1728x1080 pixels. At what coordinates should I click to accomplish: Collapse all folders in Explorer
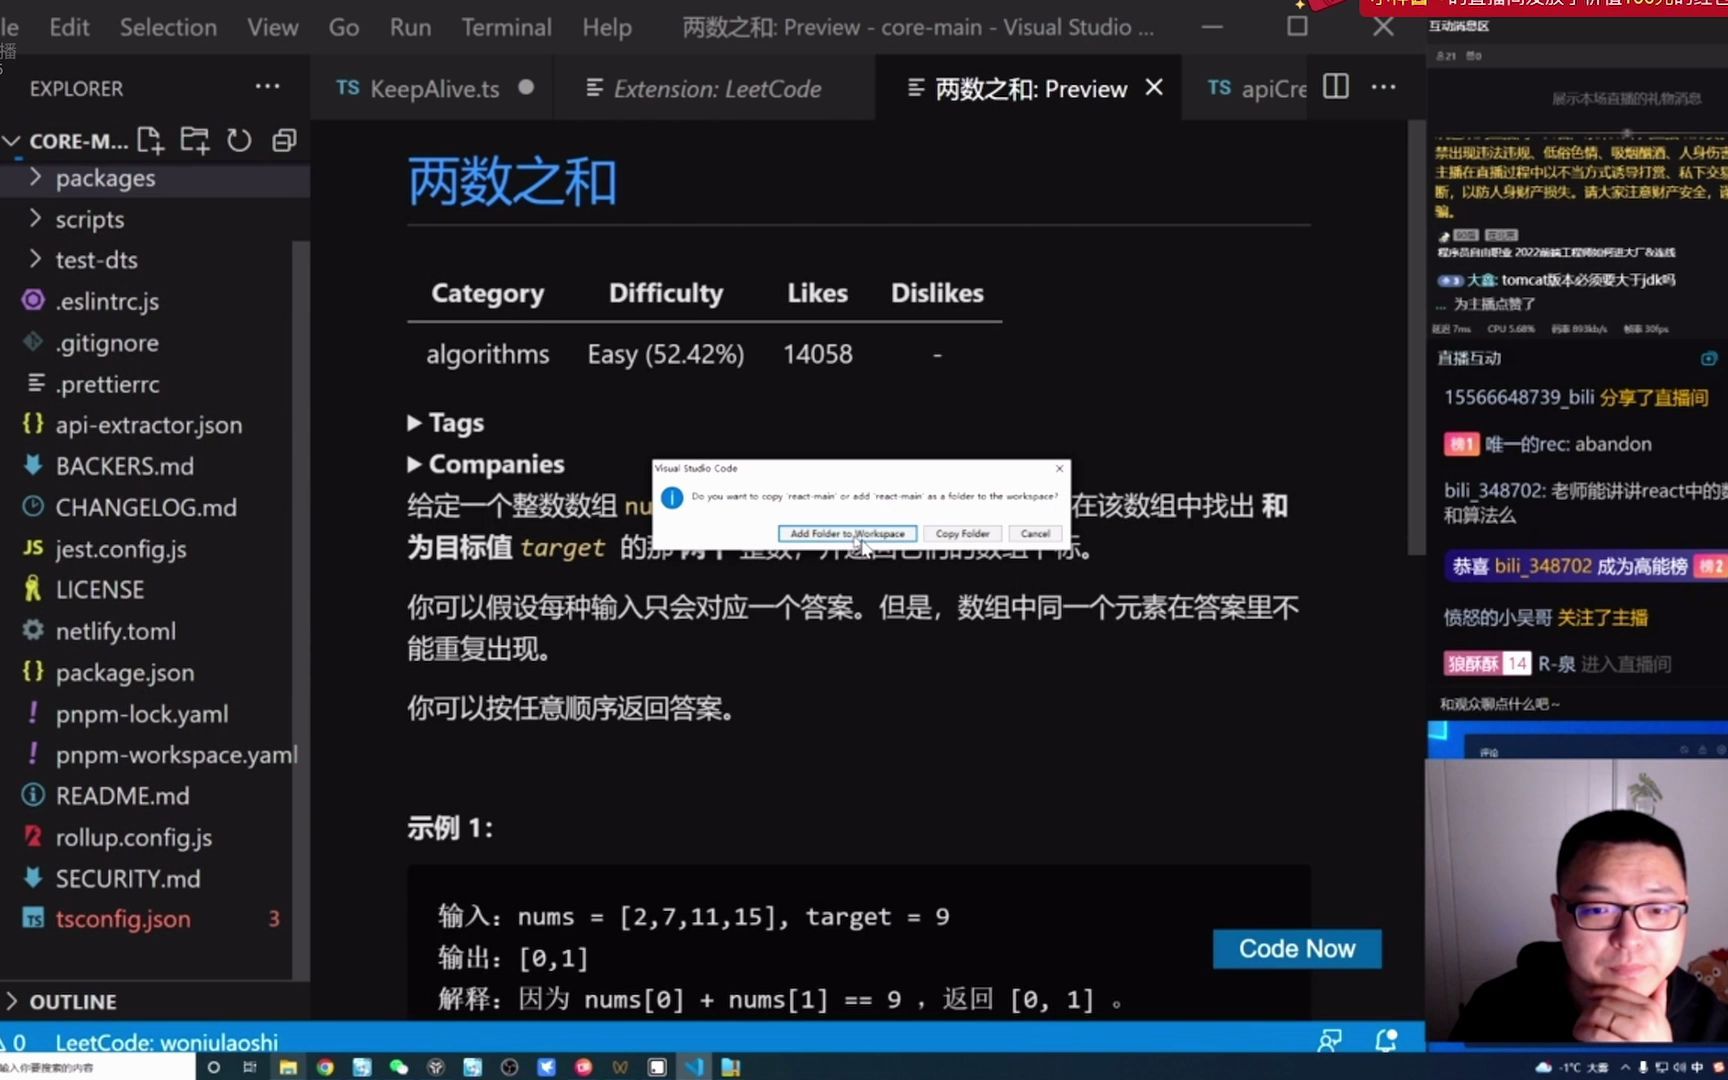(284, 140)
